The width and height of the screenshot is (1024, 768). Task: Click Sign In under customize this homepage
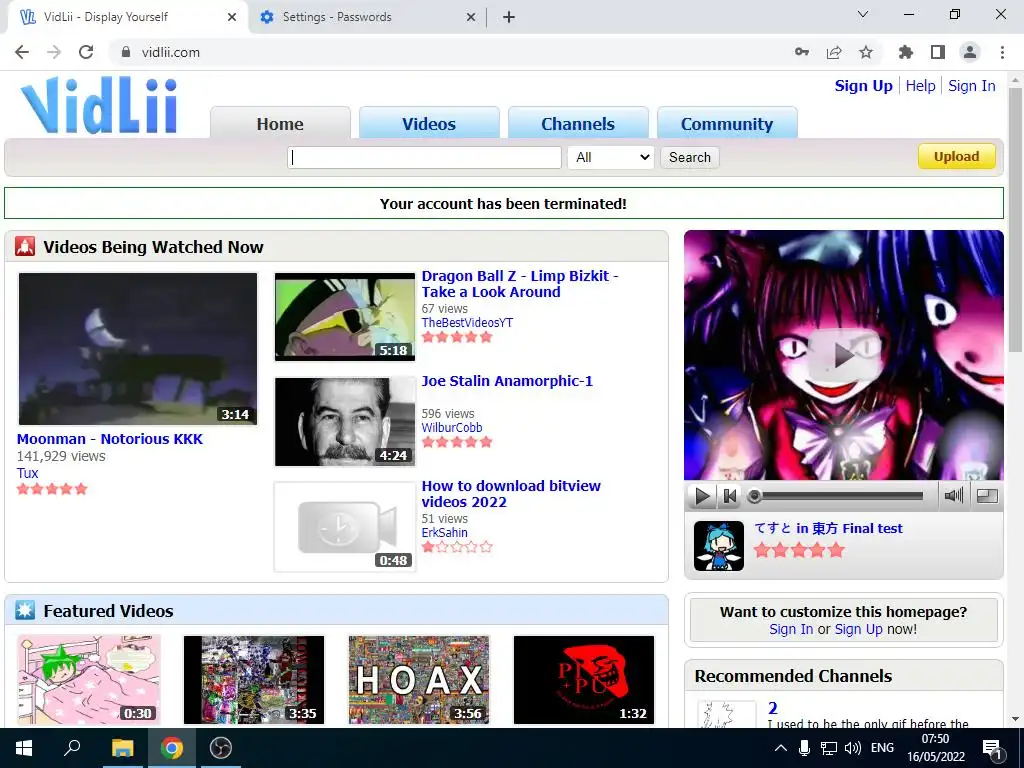(791, 629)
